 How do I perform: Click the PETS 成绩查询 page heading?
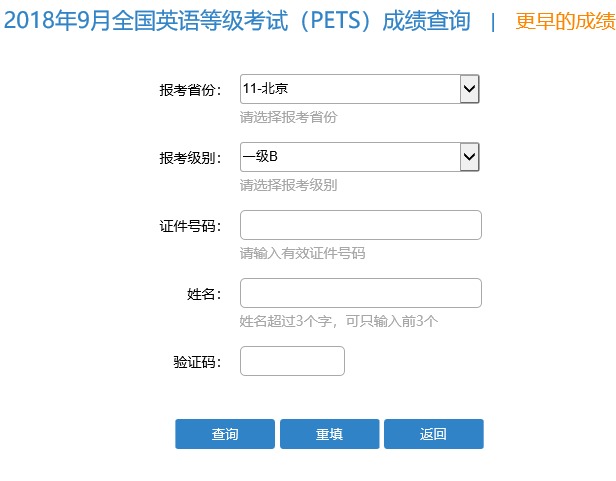pos(236,22)
